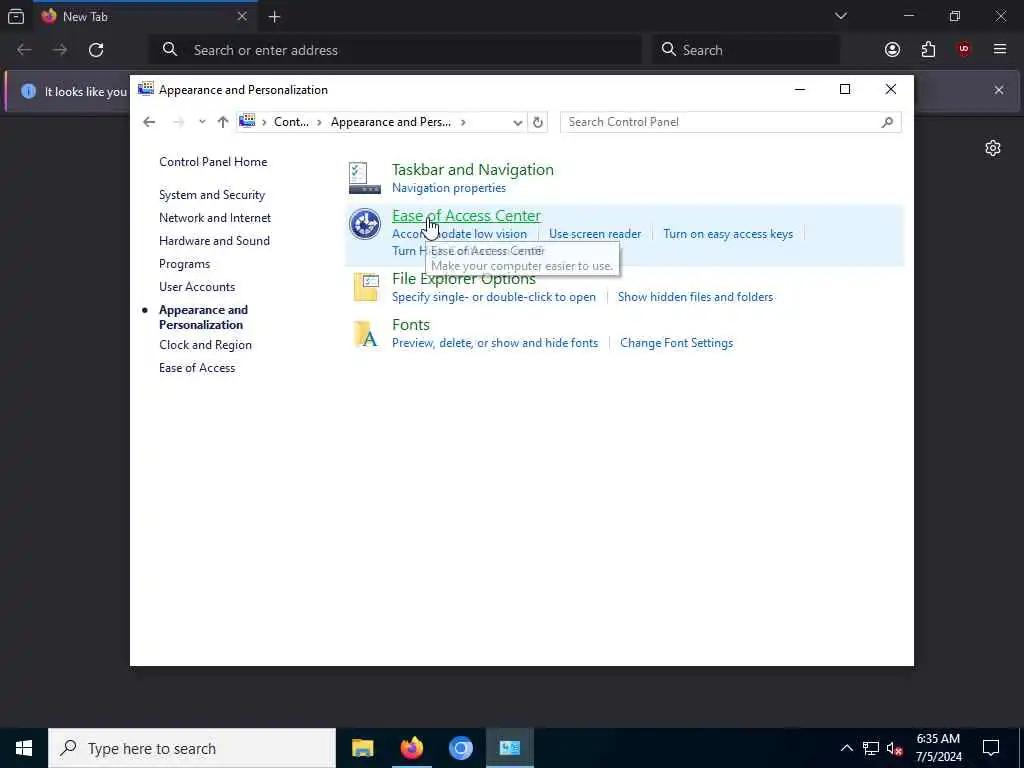Open Firefox View icon
Screen dimensions: 1024x768
[16, 17]
